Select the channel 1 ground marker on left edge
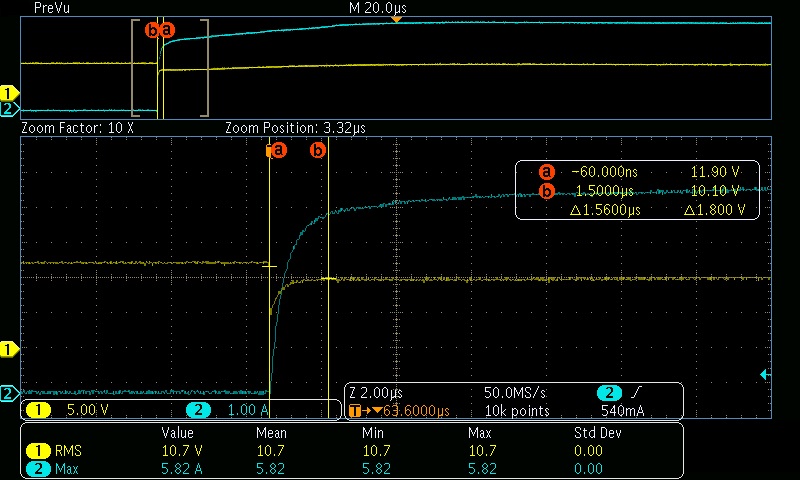Screen dimensions: 800x480 [10, 349]
